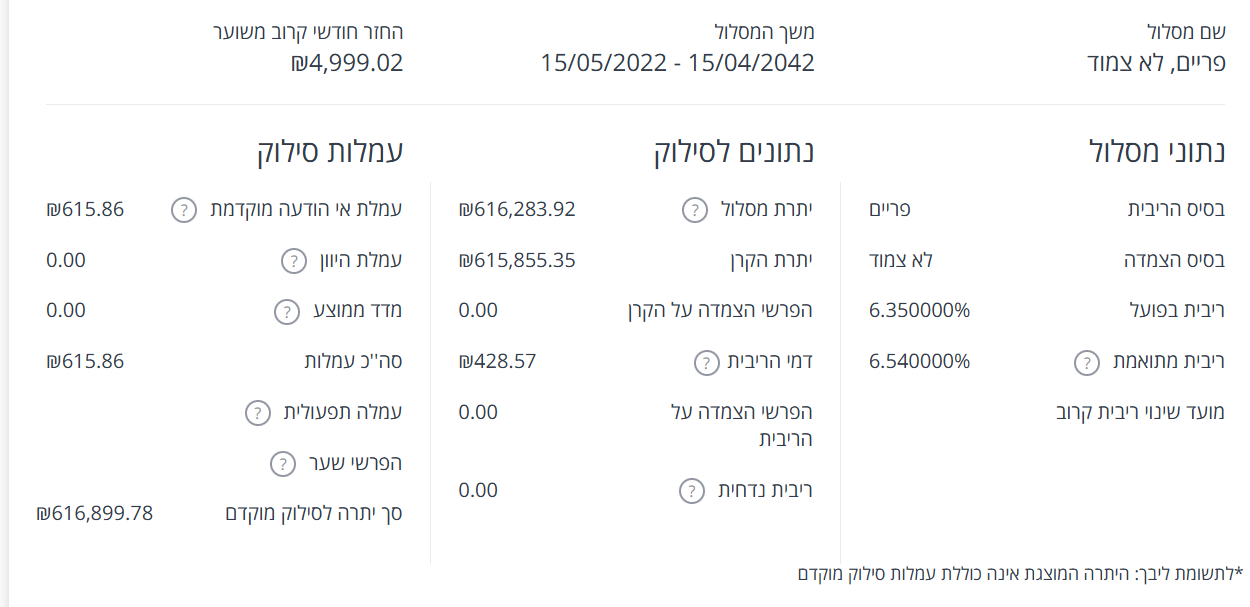Click the עמלות סילוק section heading
1250x607 pixels.
(329, 152)
